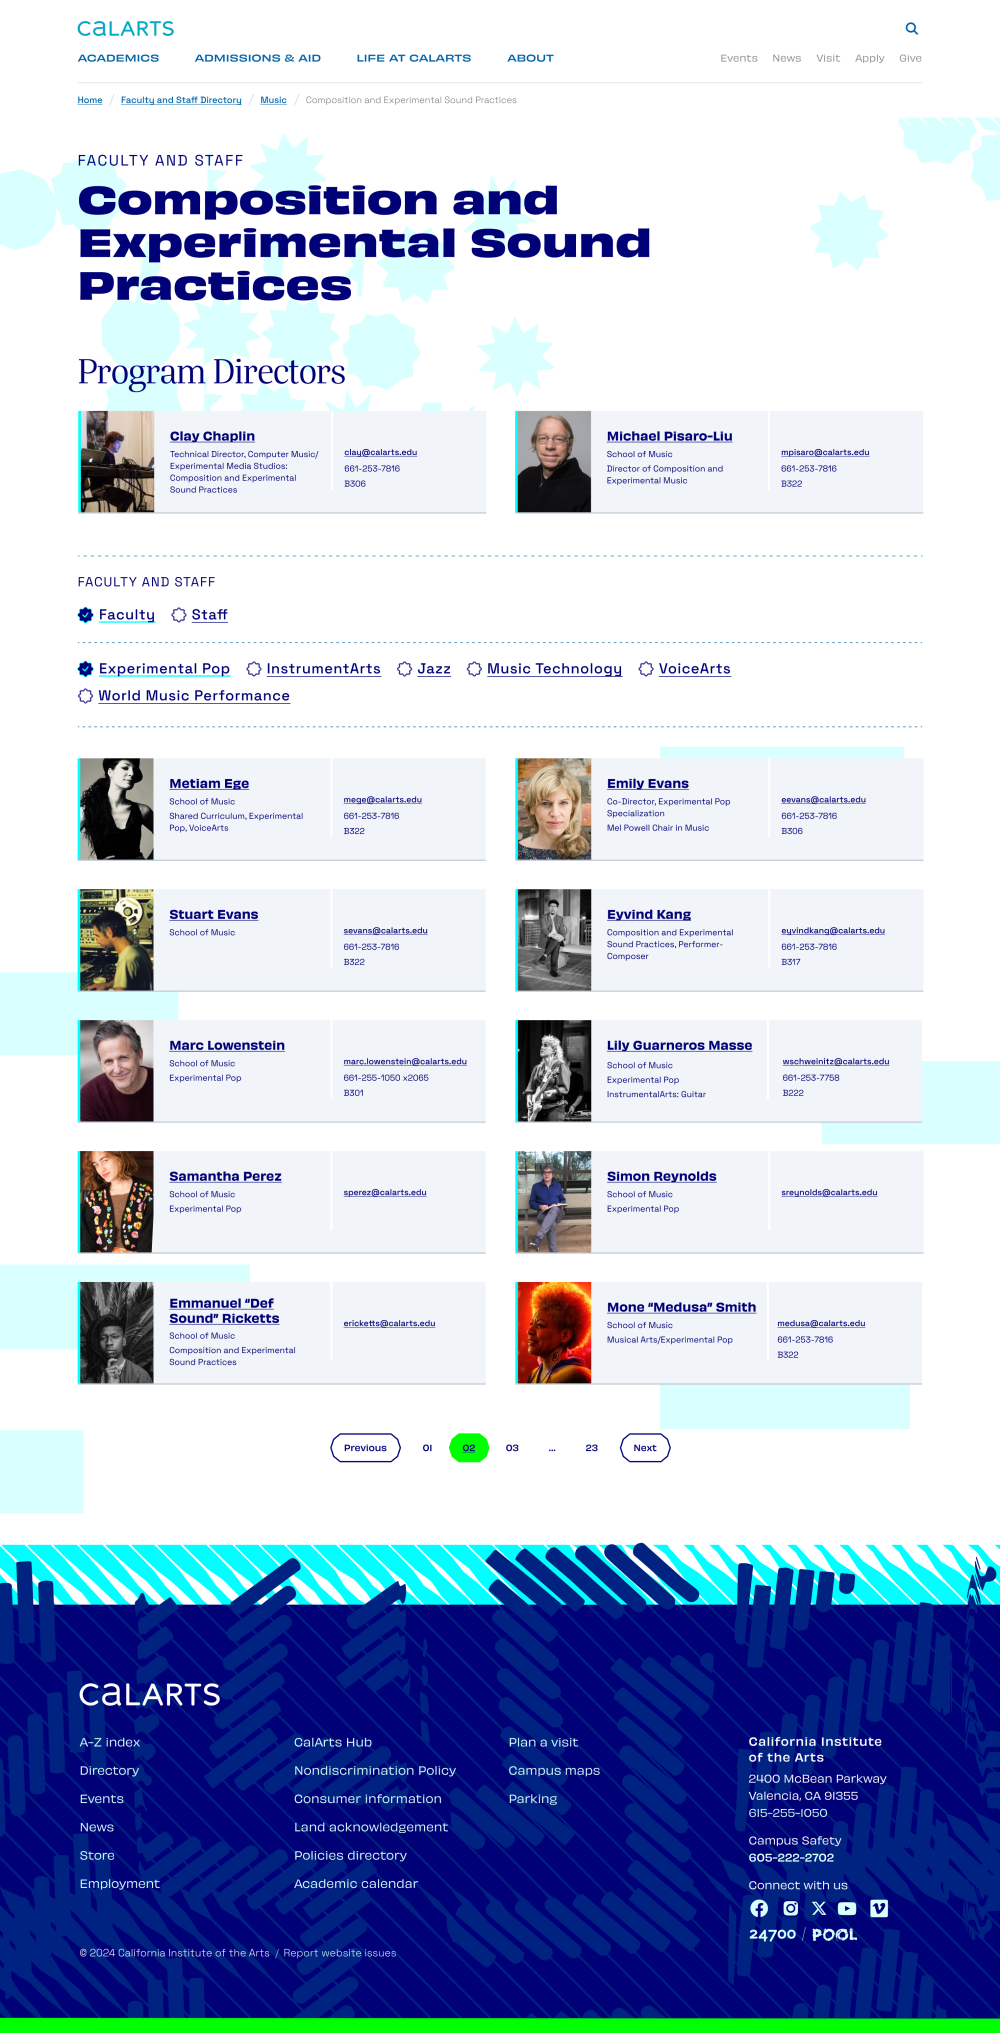Click the CalArts logo in header
1000x2033 pixels.
pyautogui.click(x=126, y=29)
